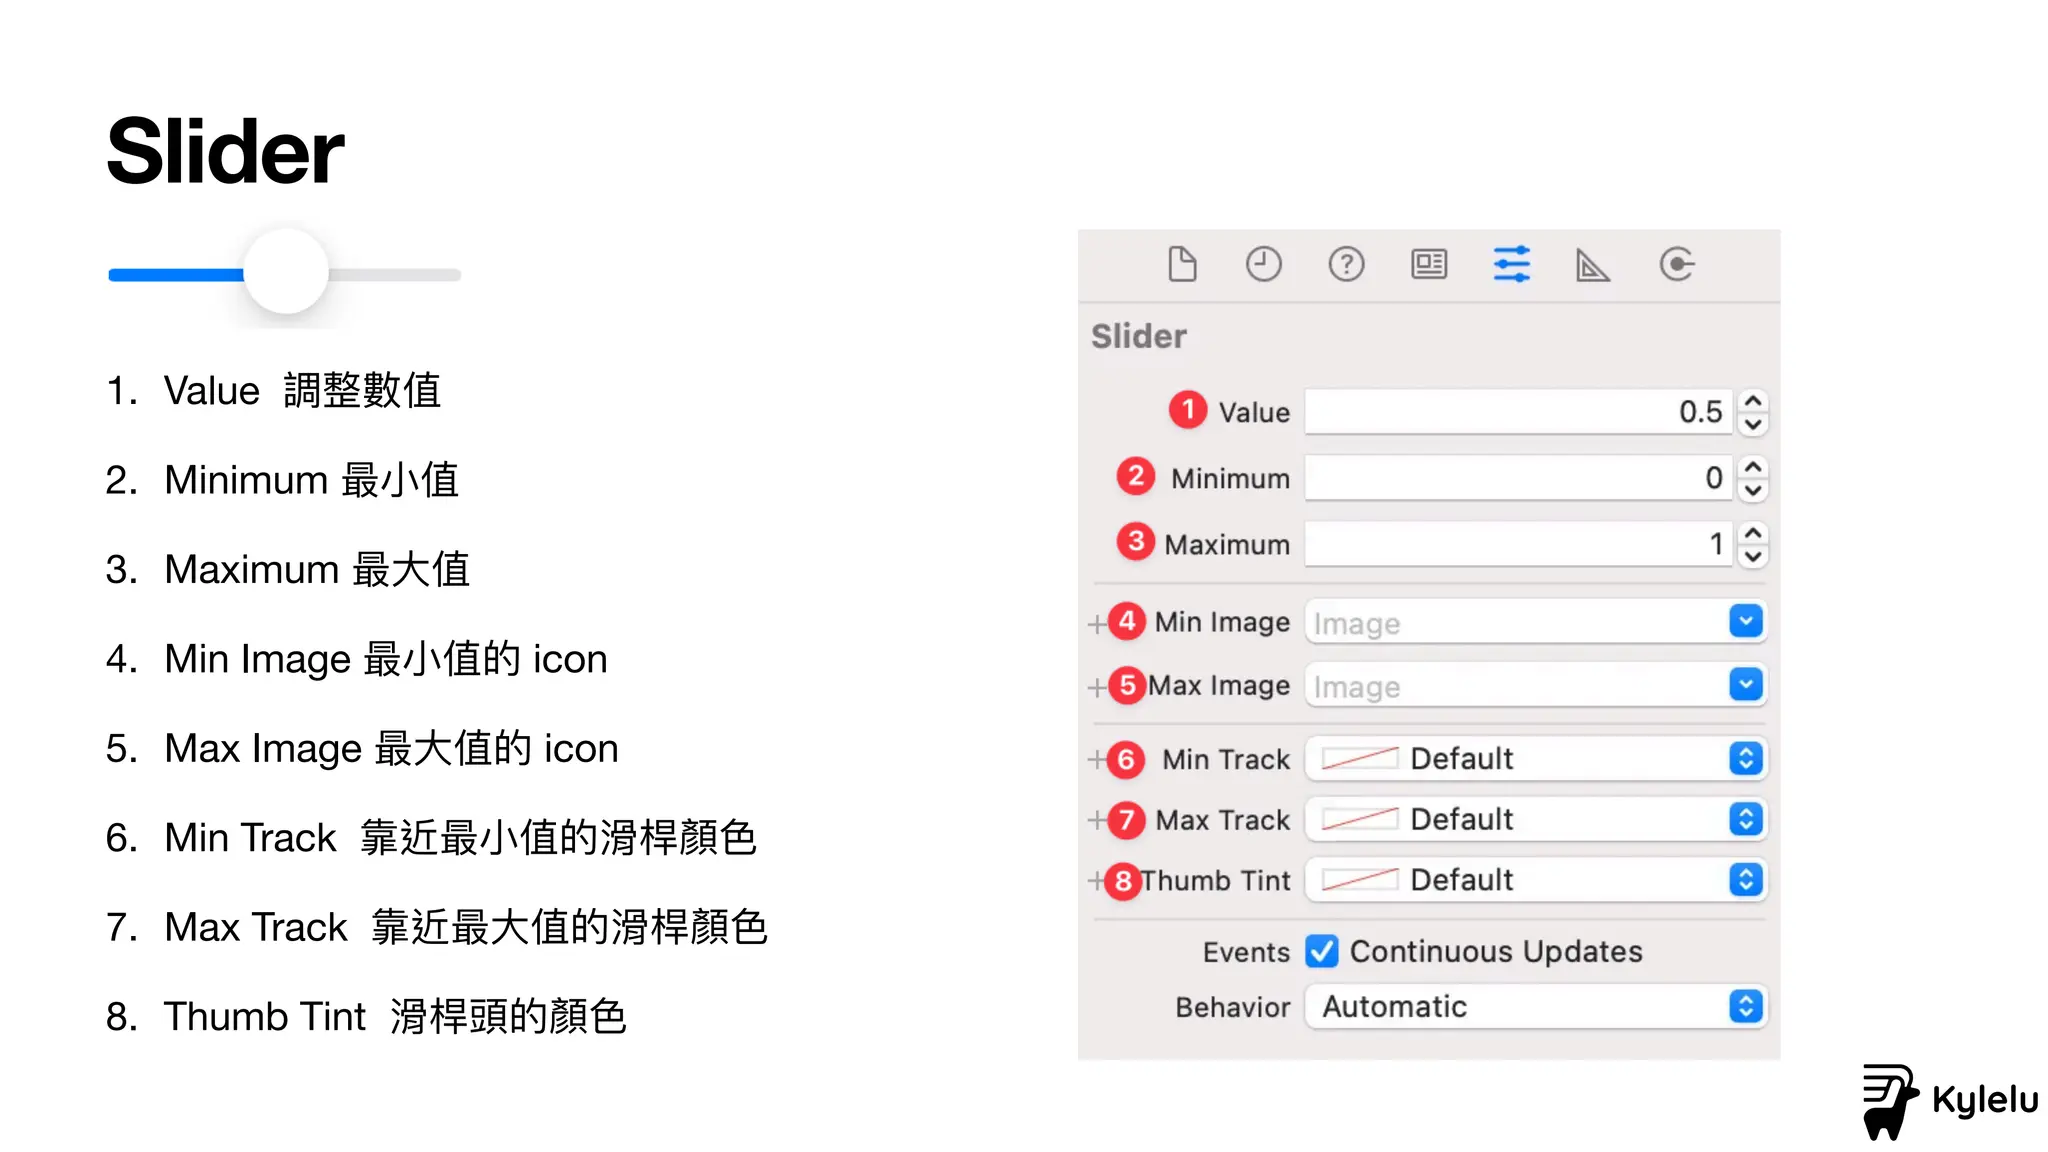Click the Value input field showing 0.5
The image size is (2048, 1152).
click(x=1517, y=412)
